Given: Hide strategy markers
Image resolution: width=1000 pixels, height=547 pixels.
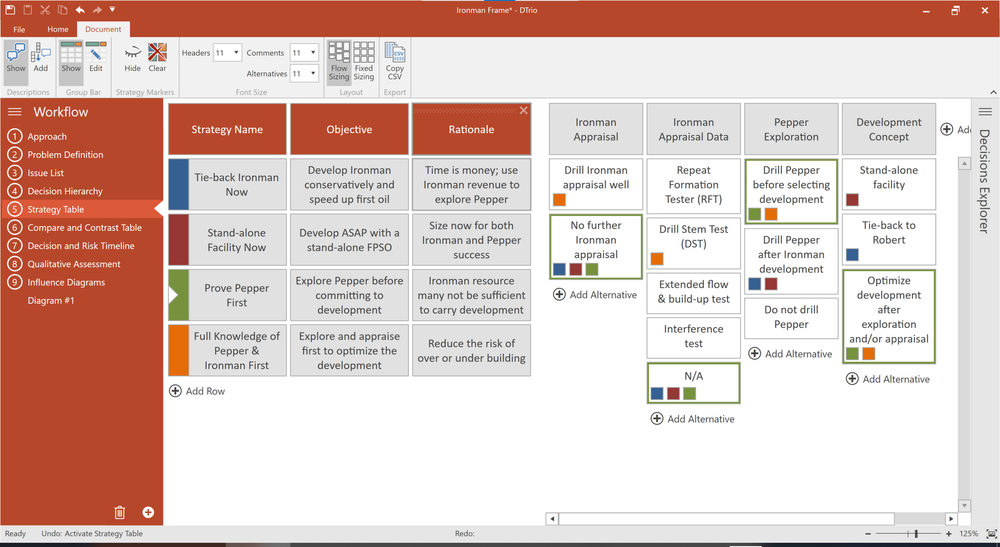Looking at the screenshot, I should (x=133, y=58).
